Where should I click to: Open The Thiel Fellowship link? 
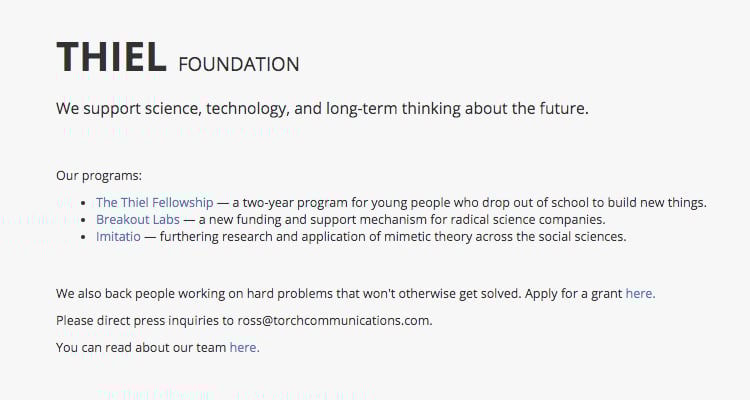tap(155, 202)
